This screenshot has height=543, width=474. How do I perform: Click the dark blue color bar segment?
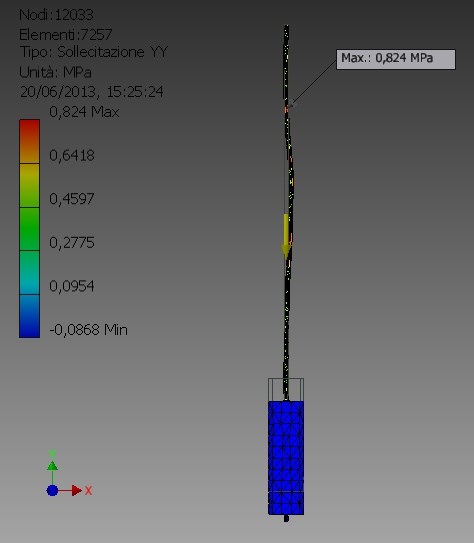(x=29, y=316)
